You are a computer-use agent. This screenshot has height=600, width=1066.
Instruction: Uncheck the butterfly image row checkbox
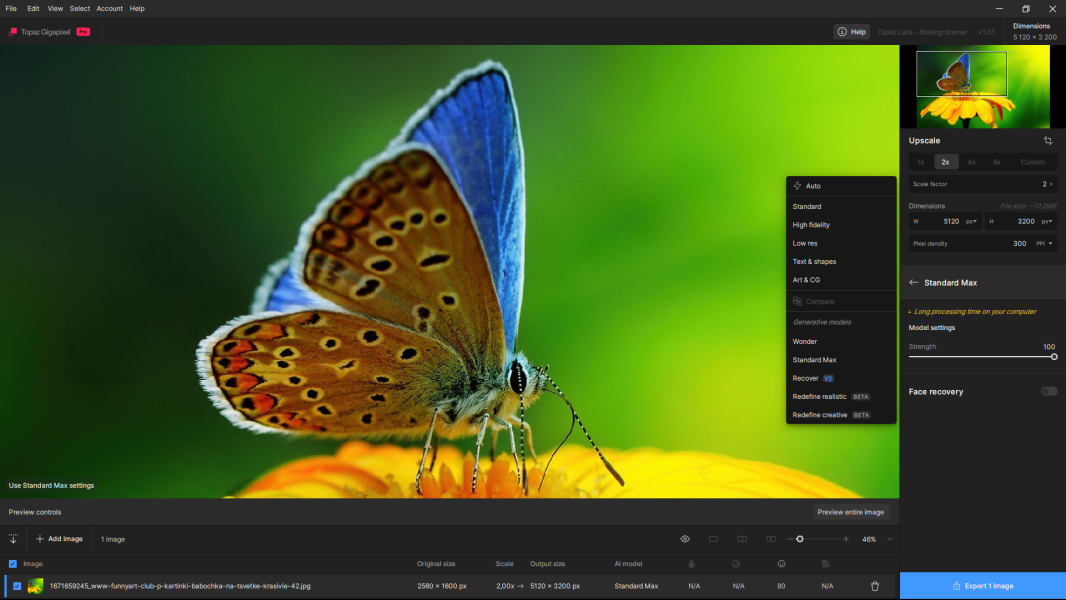click(x=17, y=586)
